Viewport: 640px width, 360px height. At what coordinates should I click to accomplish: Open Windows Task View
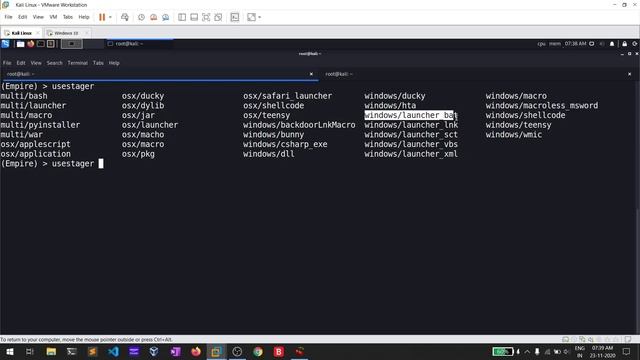click(30, 351)
